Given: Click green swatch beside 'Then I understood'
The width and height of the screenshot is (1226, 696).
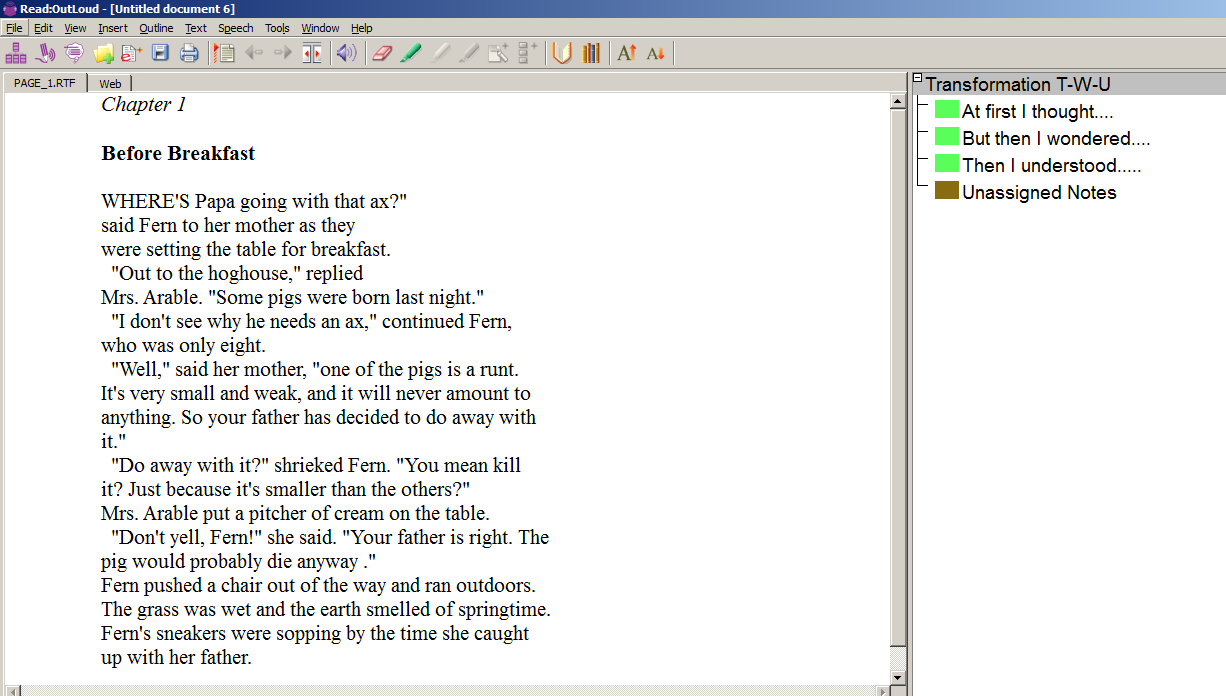Looking at the screenshot, I should tap(947, 164).
